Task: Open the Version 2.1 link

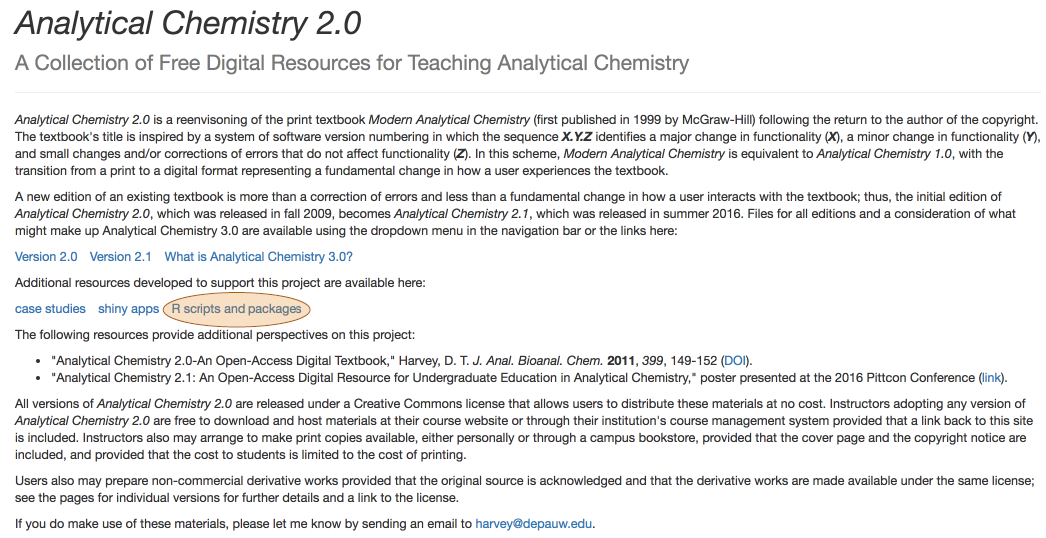Action: [121, 257]
